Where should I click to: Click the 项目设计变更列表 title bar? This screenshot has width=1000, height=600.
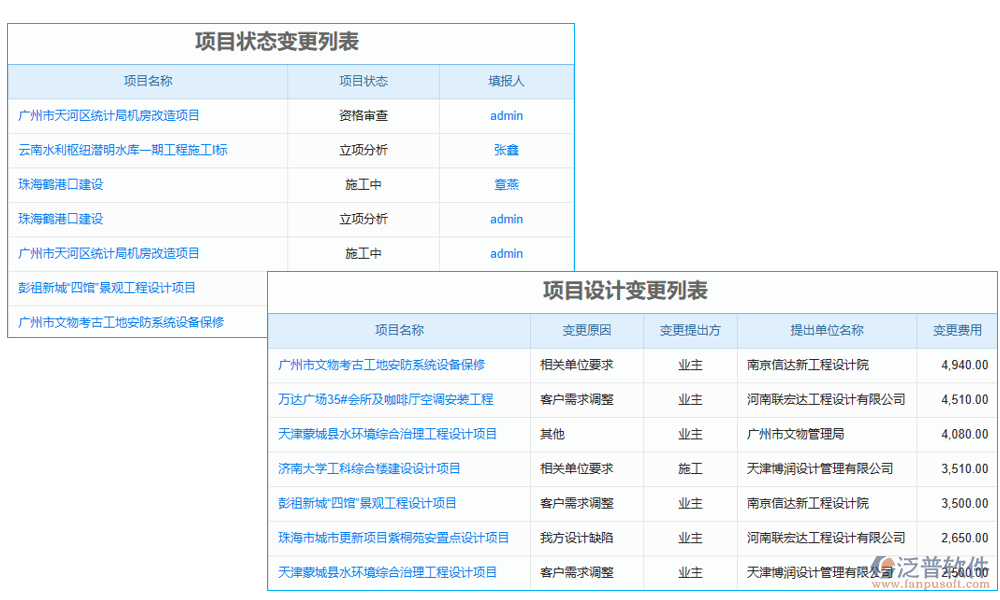pos(630,291)
